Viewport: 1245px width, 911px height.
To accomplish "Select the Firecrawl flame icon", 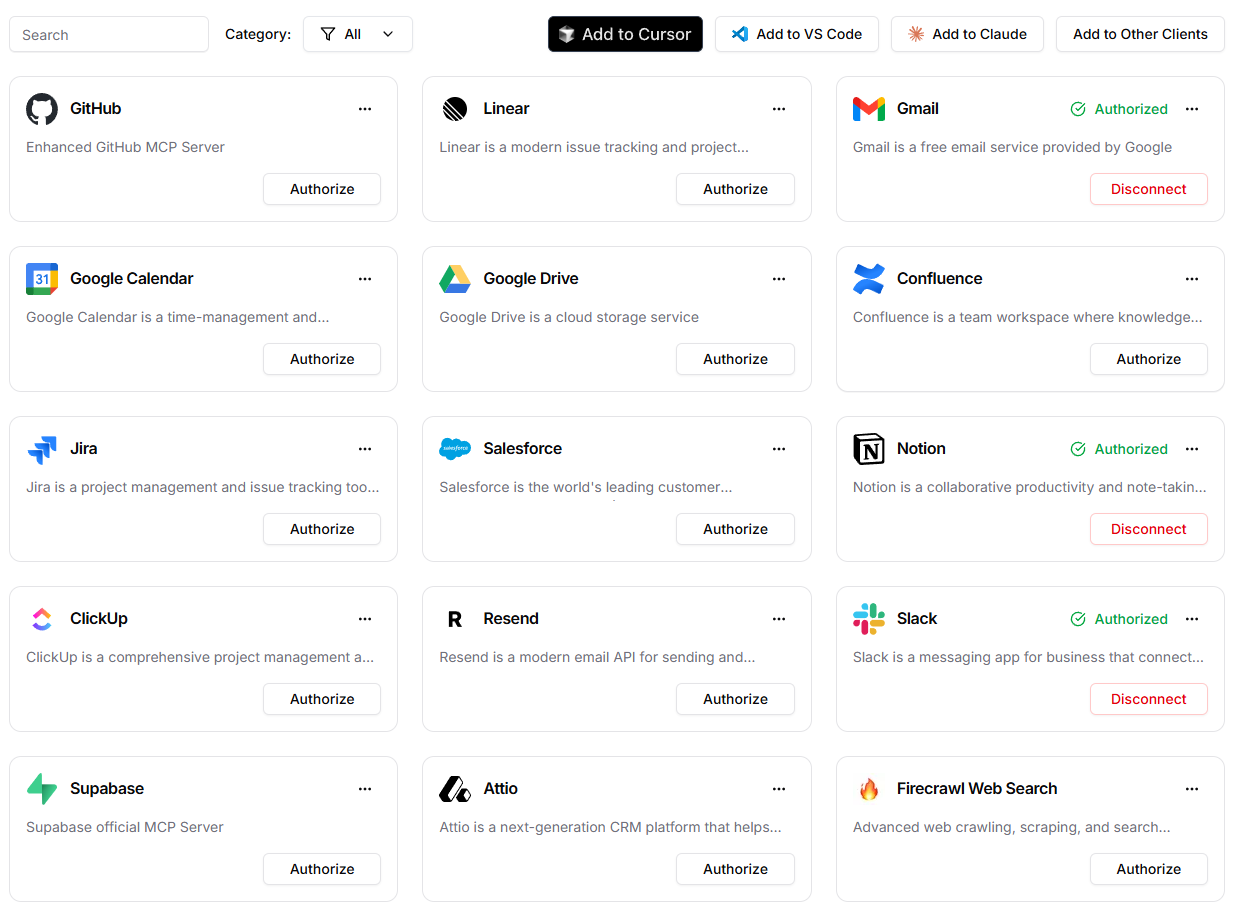I will tap(868, 788).
